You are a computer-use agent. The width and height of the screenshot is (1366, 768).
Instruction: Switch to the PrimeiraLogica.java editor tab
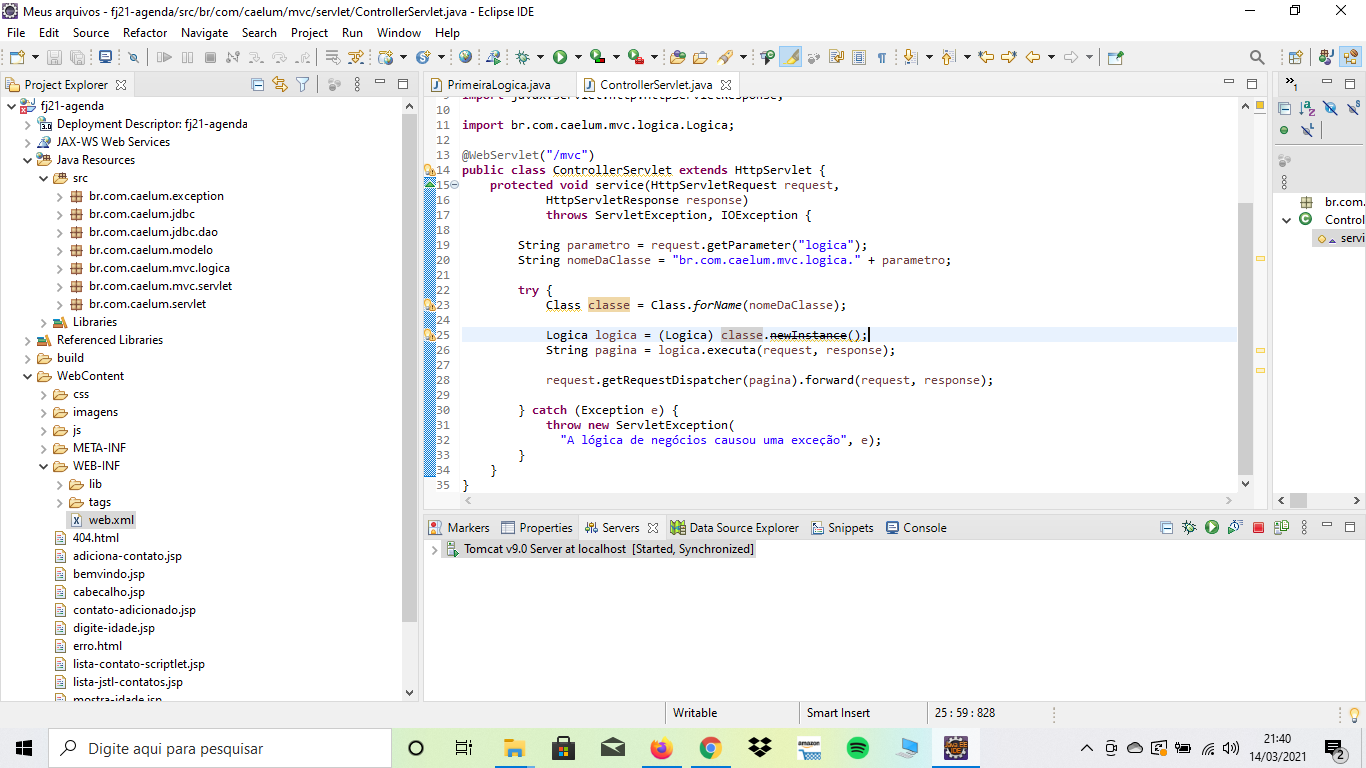[498, 85]
